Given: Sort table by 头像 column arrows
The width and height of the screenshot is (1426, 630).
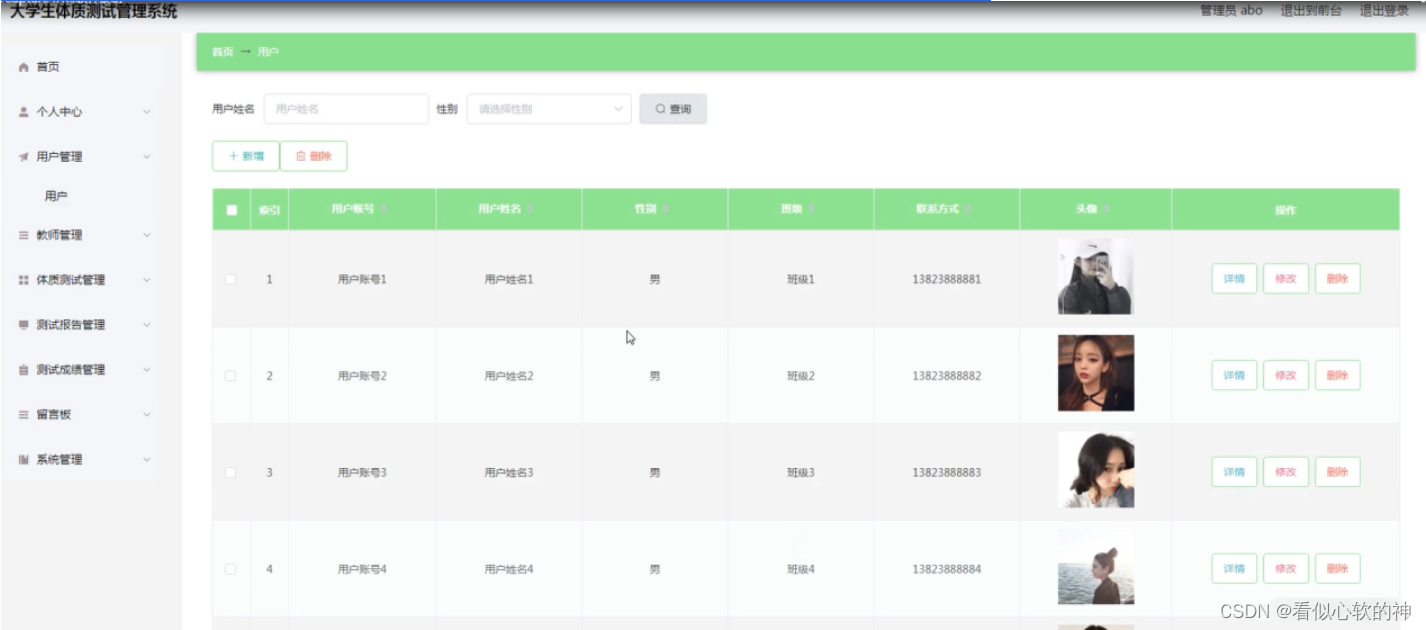Looking at the screenshot, I should (1107, 209).
